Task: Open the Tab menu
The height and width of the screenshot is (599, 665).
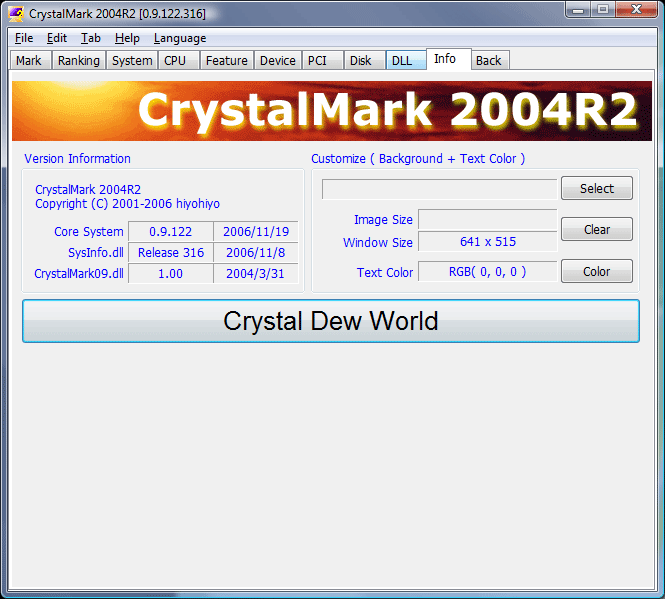Action: (91, 38)
